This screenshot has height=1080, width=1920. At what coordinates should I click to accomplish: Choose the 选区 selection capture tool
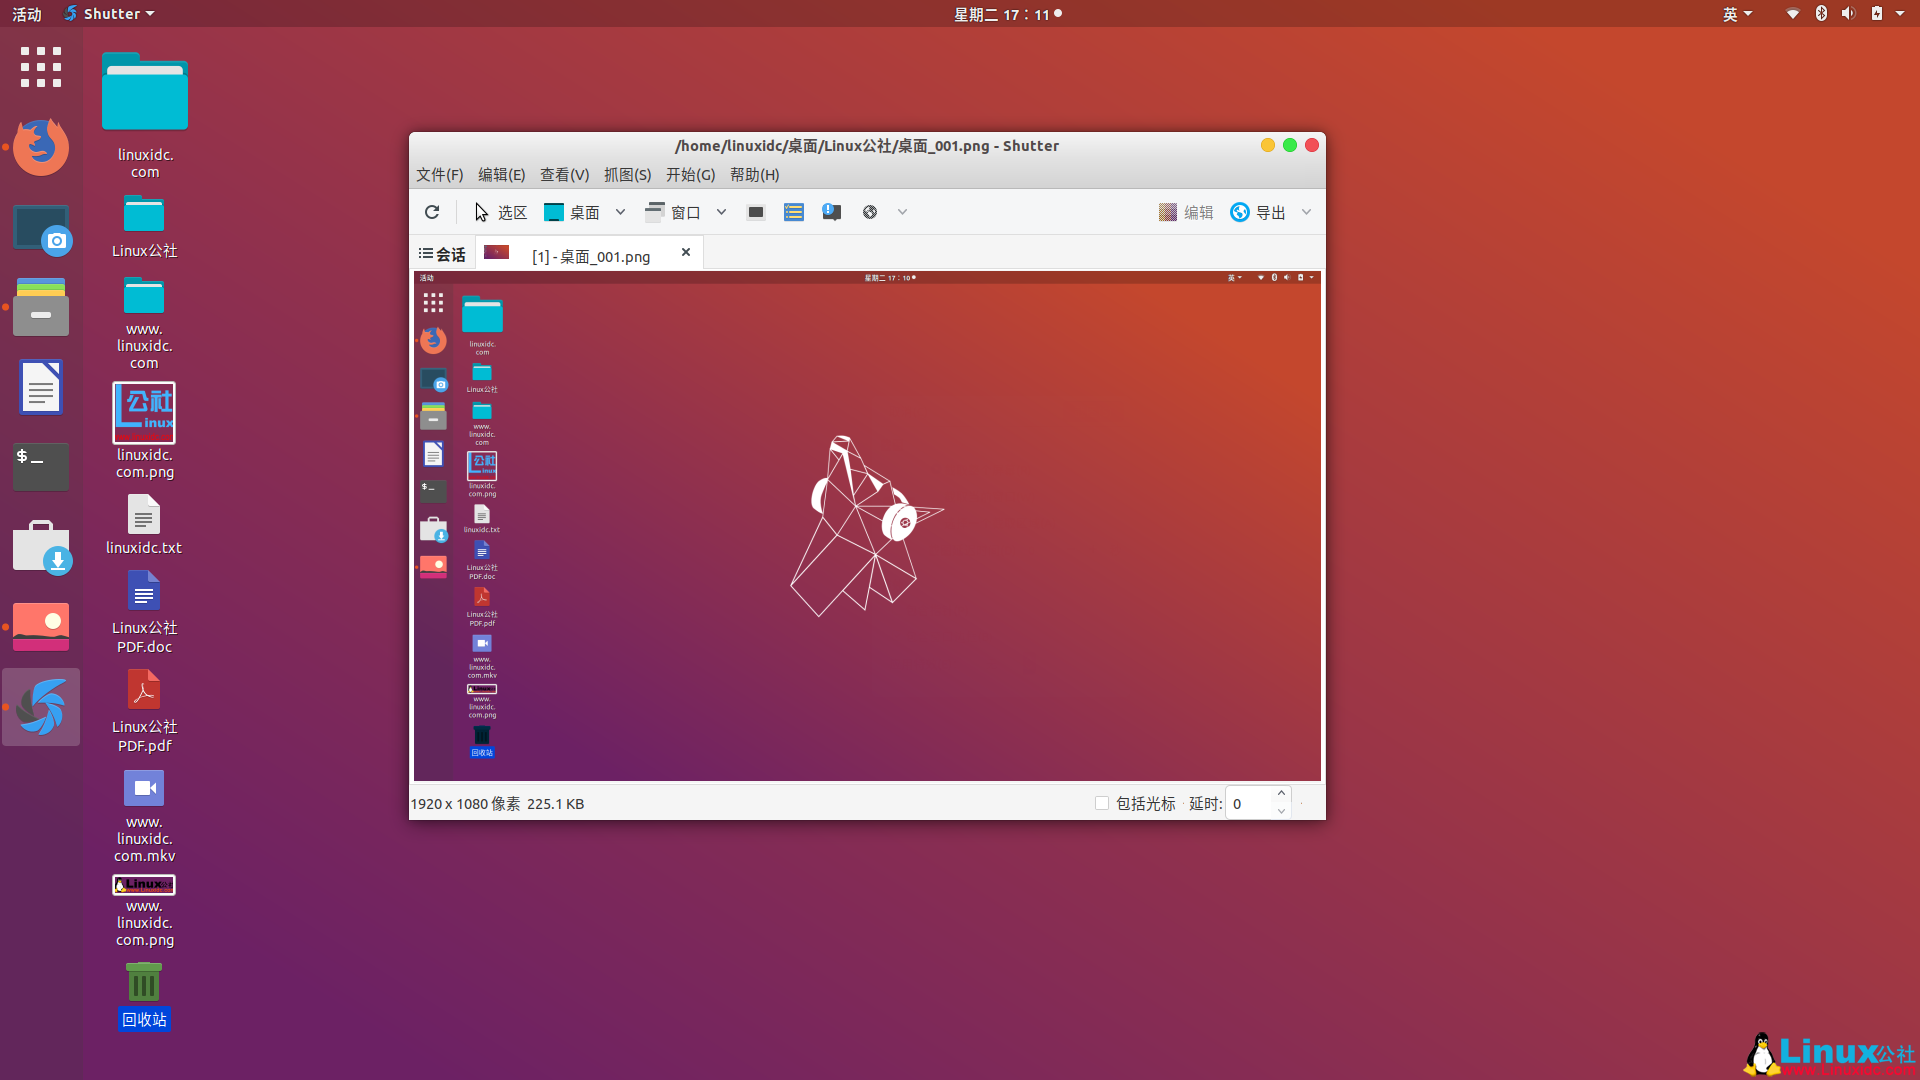tap(500, 212)
